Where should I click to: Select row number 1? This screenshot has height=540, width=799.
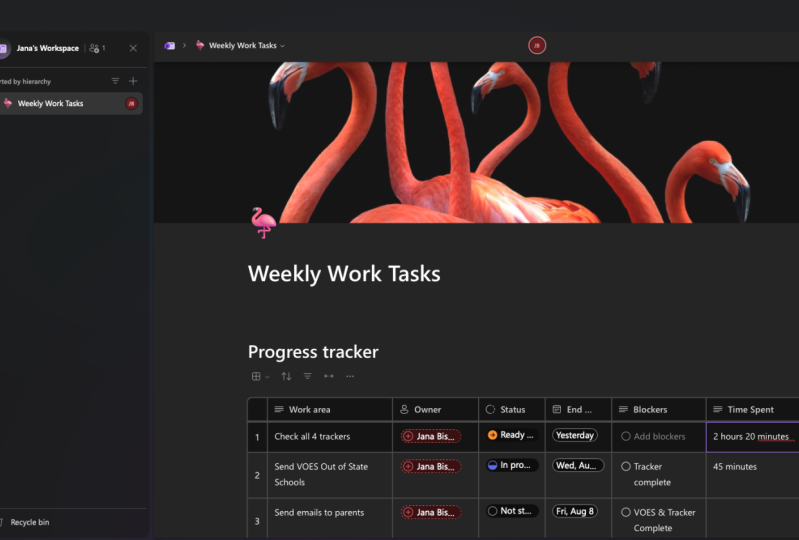[x=257, y=437]
